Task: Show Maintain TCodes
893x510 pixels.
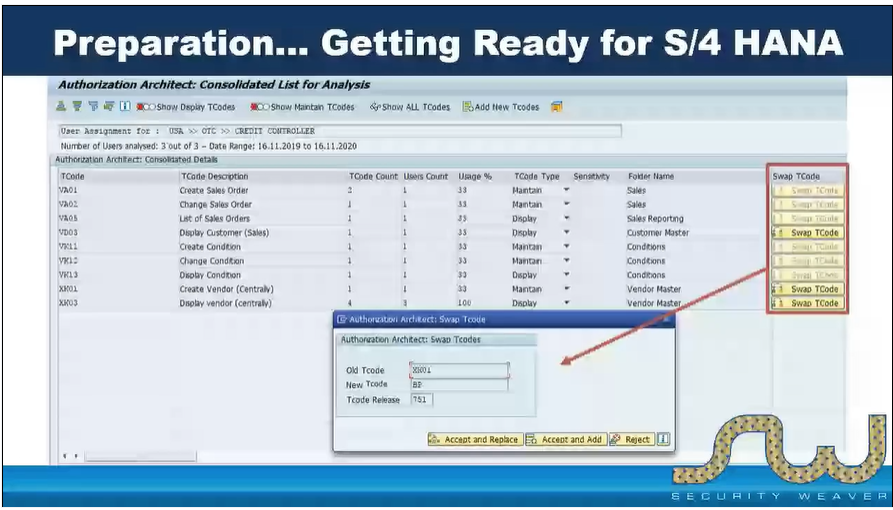Action: [x=312, y=107]
